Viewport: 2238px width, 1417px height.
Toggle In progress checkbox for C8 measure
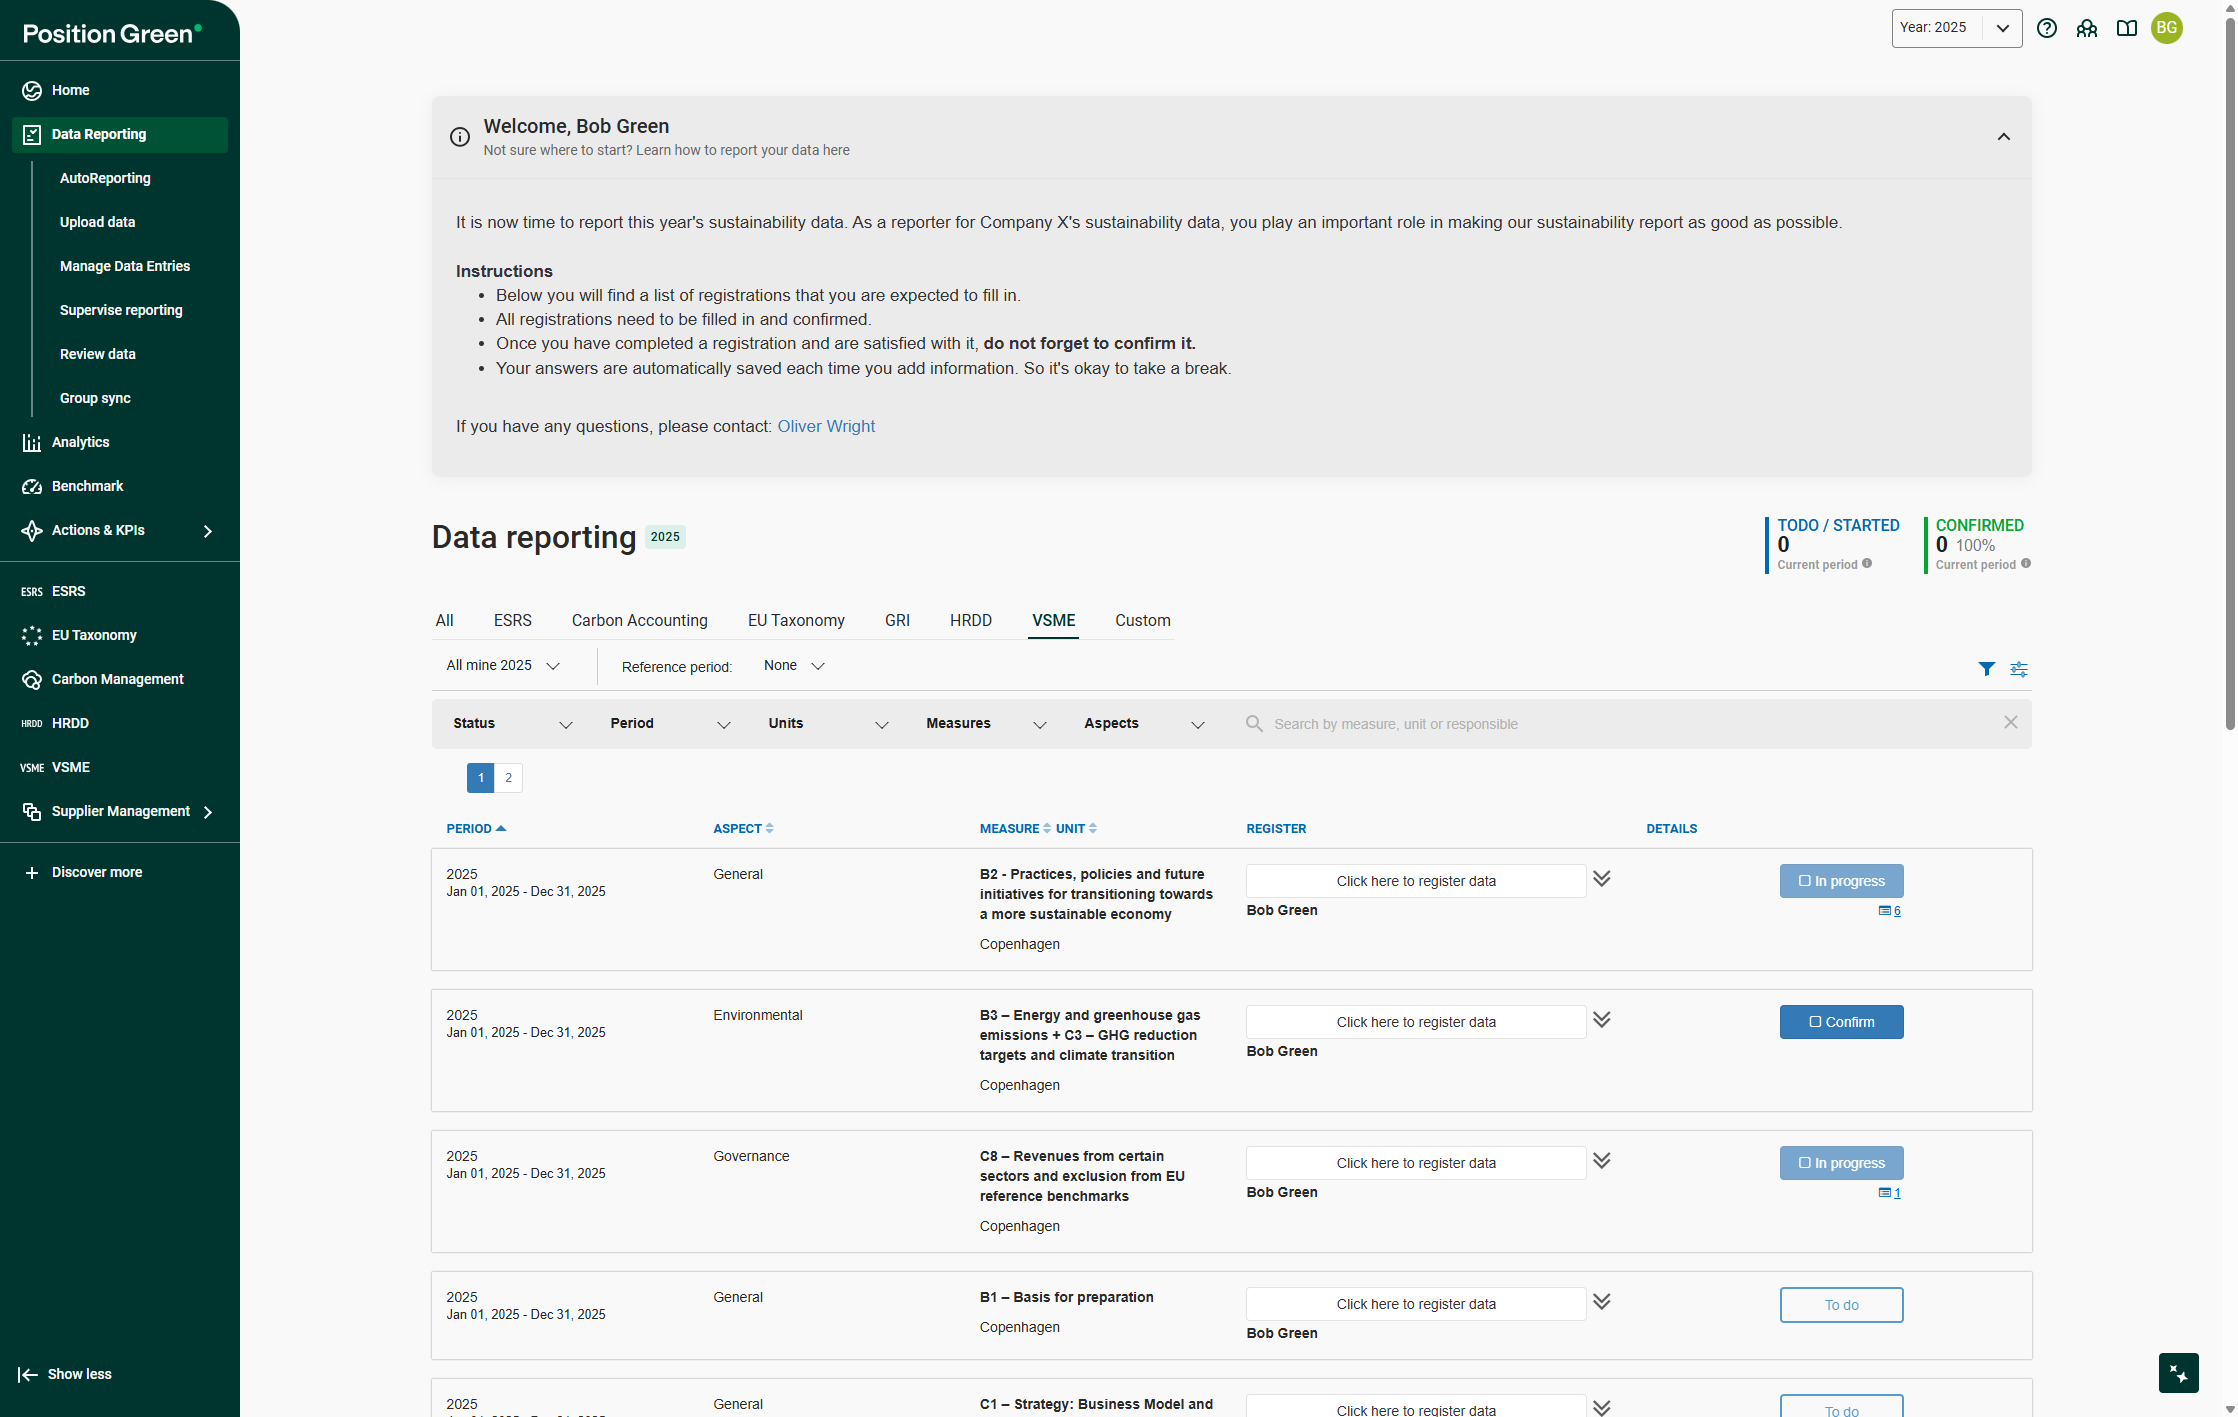[1804, 1163]
